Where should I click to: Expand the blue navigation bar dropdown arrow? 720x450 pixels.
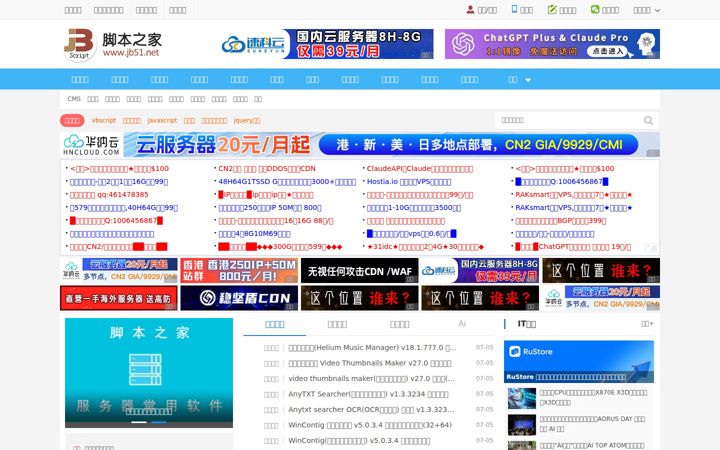click(528, 80)
